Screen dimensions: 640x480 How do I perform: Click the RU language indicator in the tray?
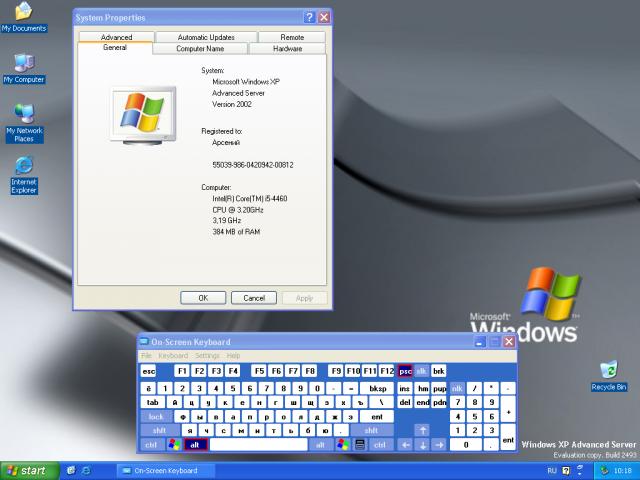(552, 471)
